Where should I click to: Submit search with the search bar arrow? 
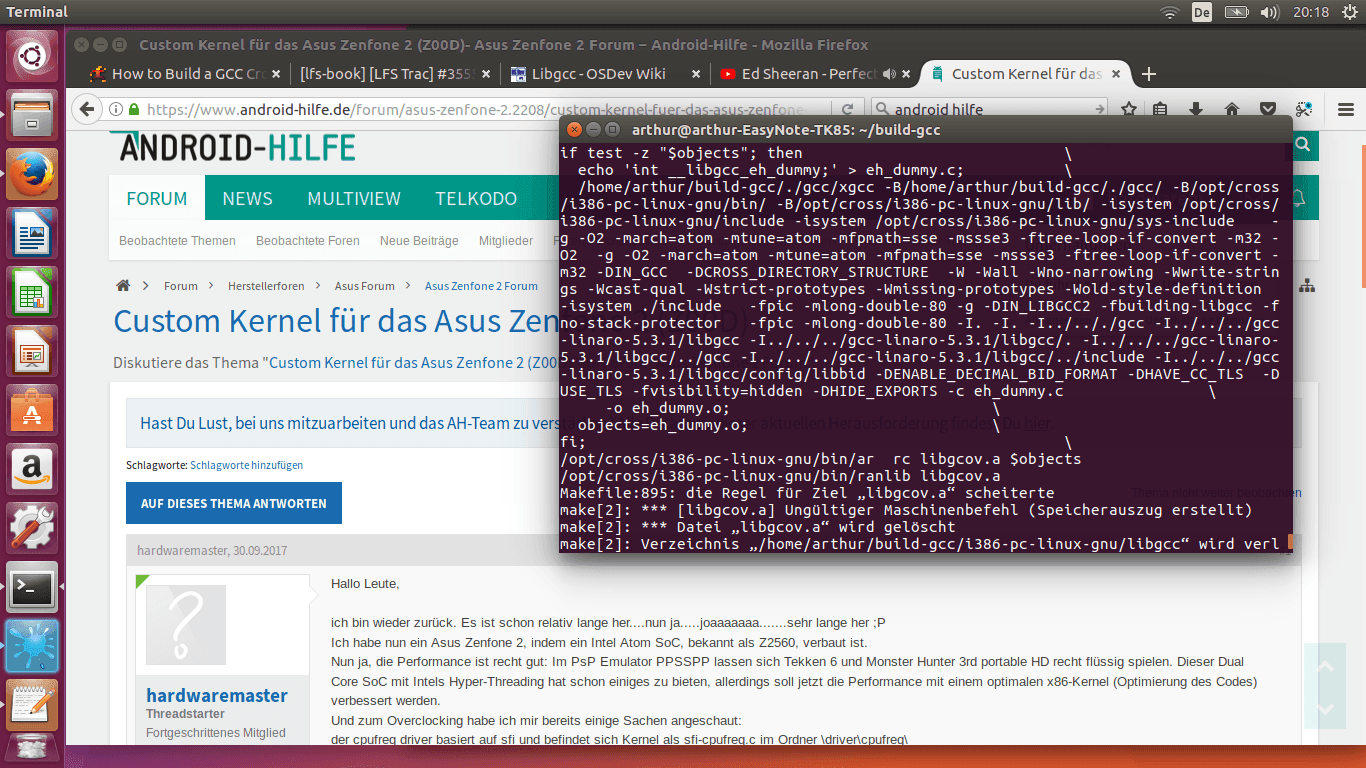[1099, 109]
